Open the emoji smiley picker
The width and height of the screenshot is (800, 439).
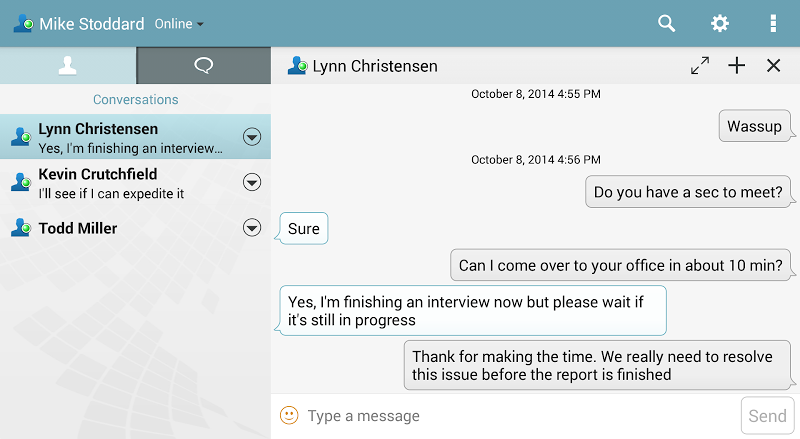click(x=289, y=415)
